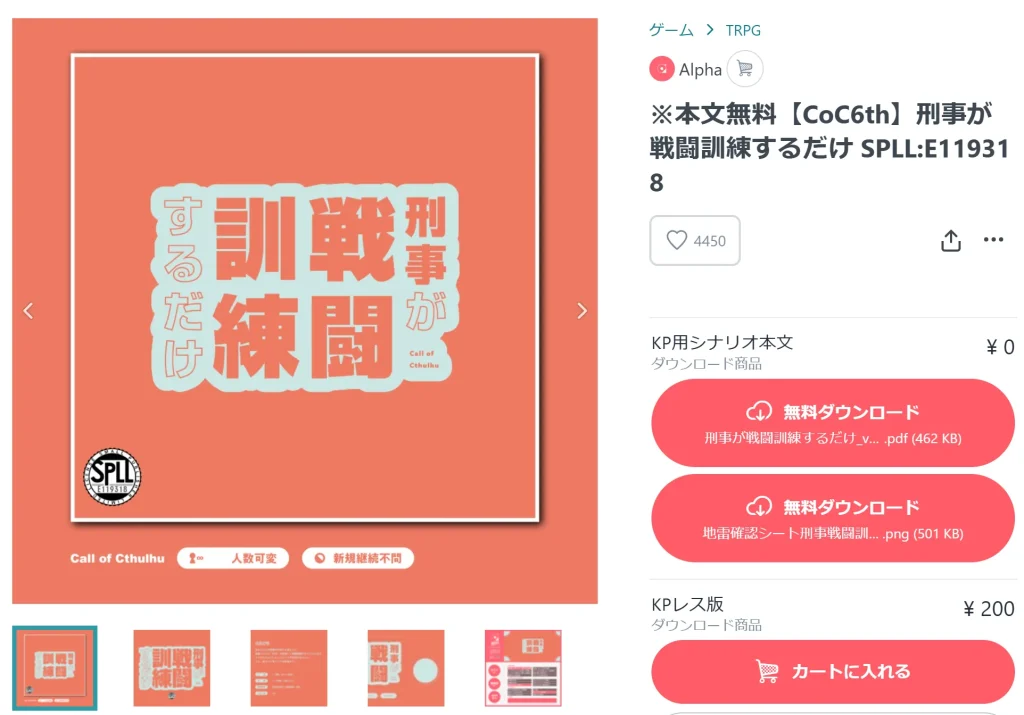Go to the TRPG category breadcrumb
The width and height of the screenshot is (1024, 715).
coord(743,30)
